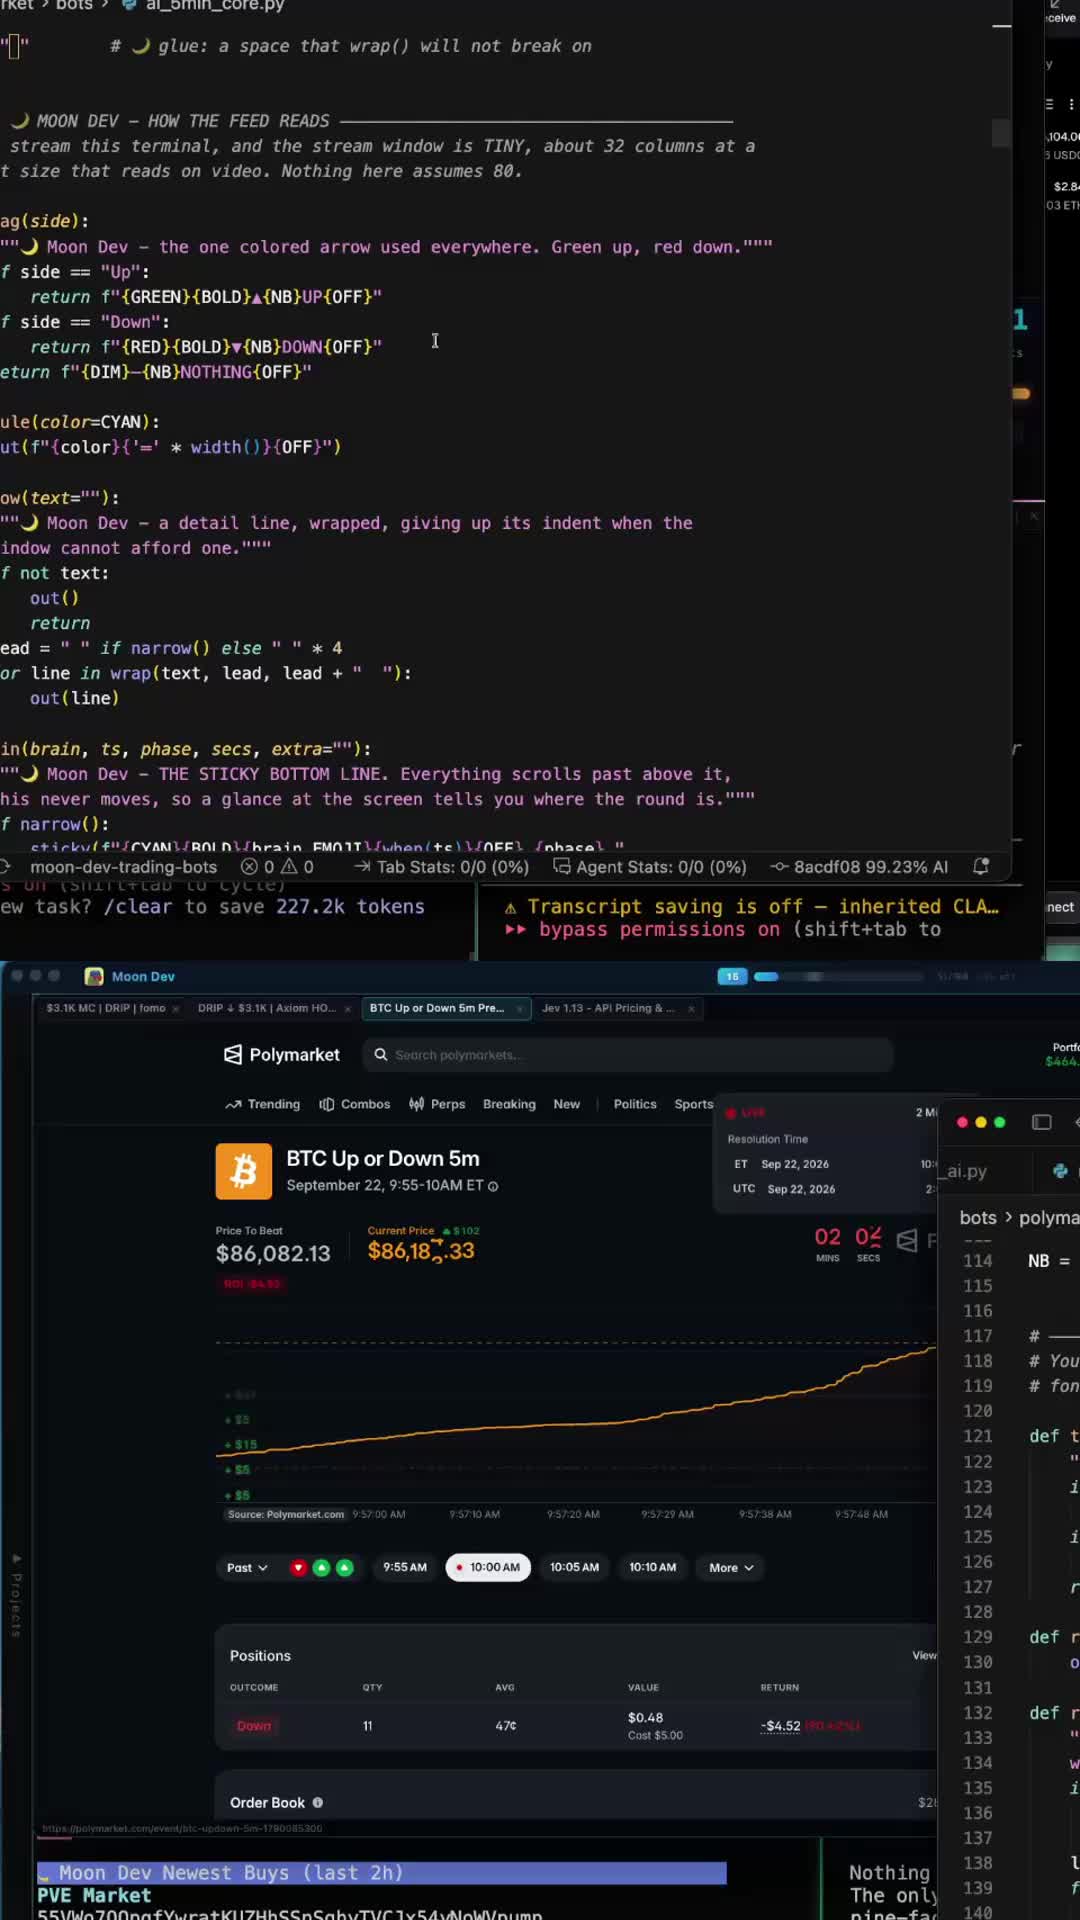Viewport: 1080px width, 1920px height.
Task: Close the BTC Up or Down 5m browser tab
Action: pyautogui.click(x=520, y=1009)
